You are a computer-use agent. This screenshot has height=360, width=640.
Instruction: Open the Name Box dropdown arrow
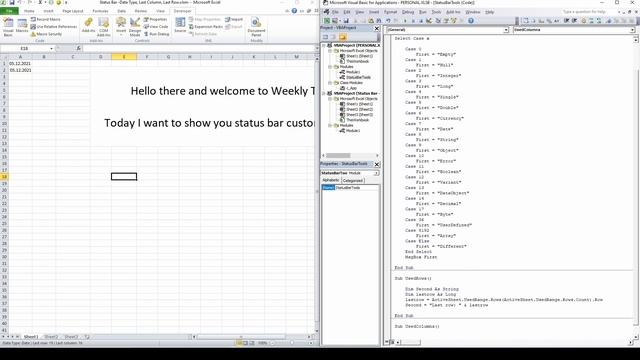point(51,49)
